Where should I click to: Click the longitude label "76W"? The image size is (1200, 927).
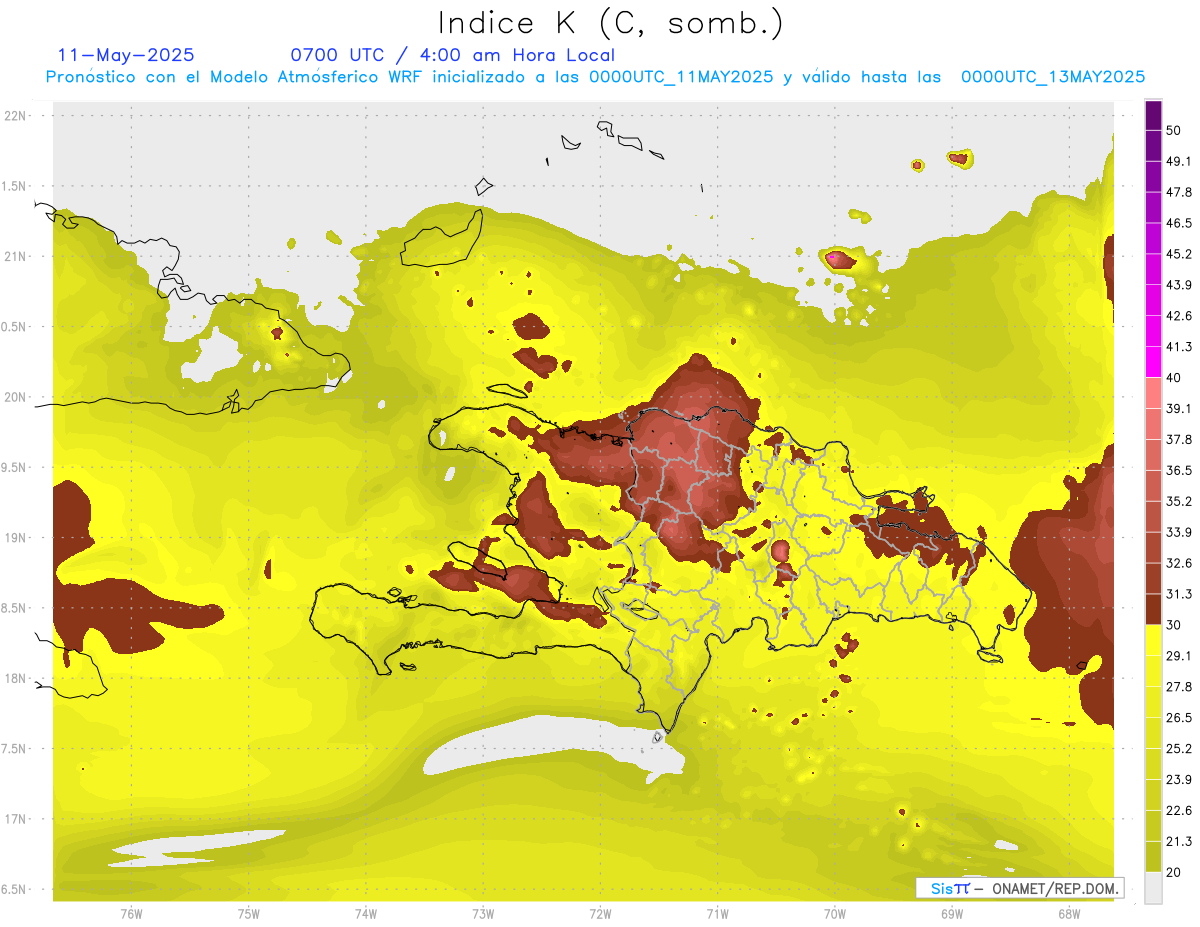(131, 914)
